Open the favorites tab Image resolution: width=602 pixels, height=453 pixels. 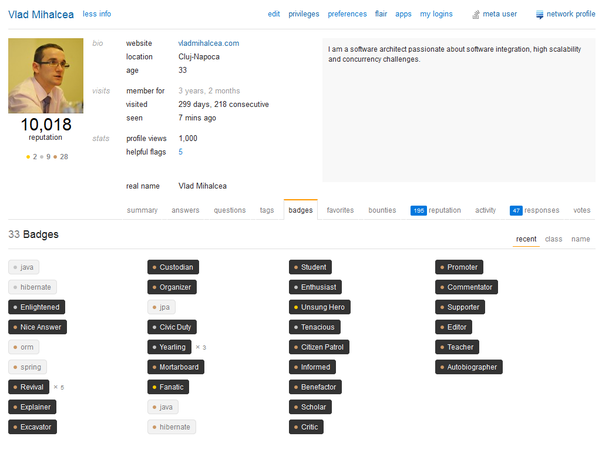pyautogui.click(x=340, y=210)
